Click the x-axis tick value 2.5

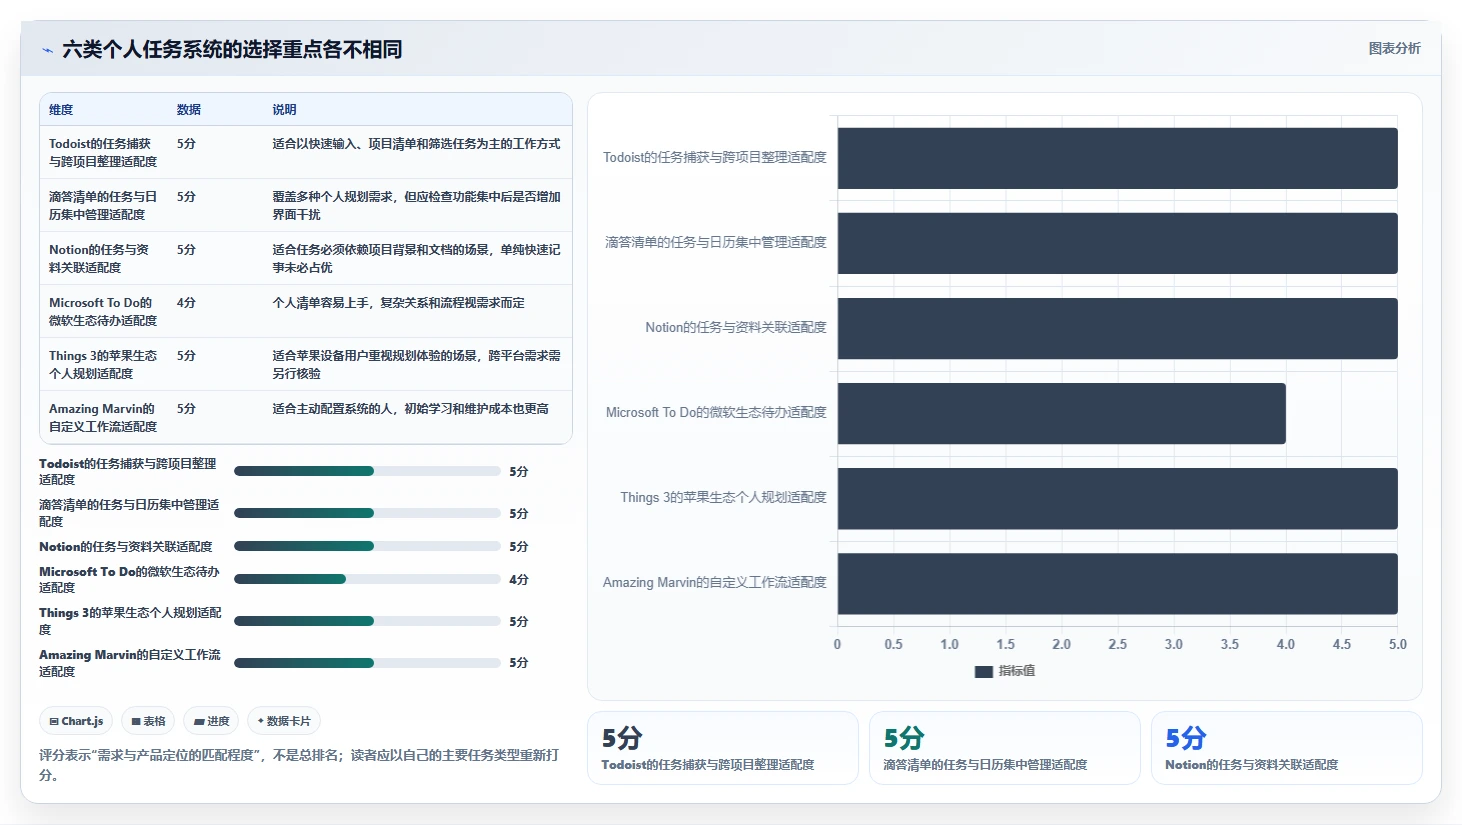(x=1117, y=645)
